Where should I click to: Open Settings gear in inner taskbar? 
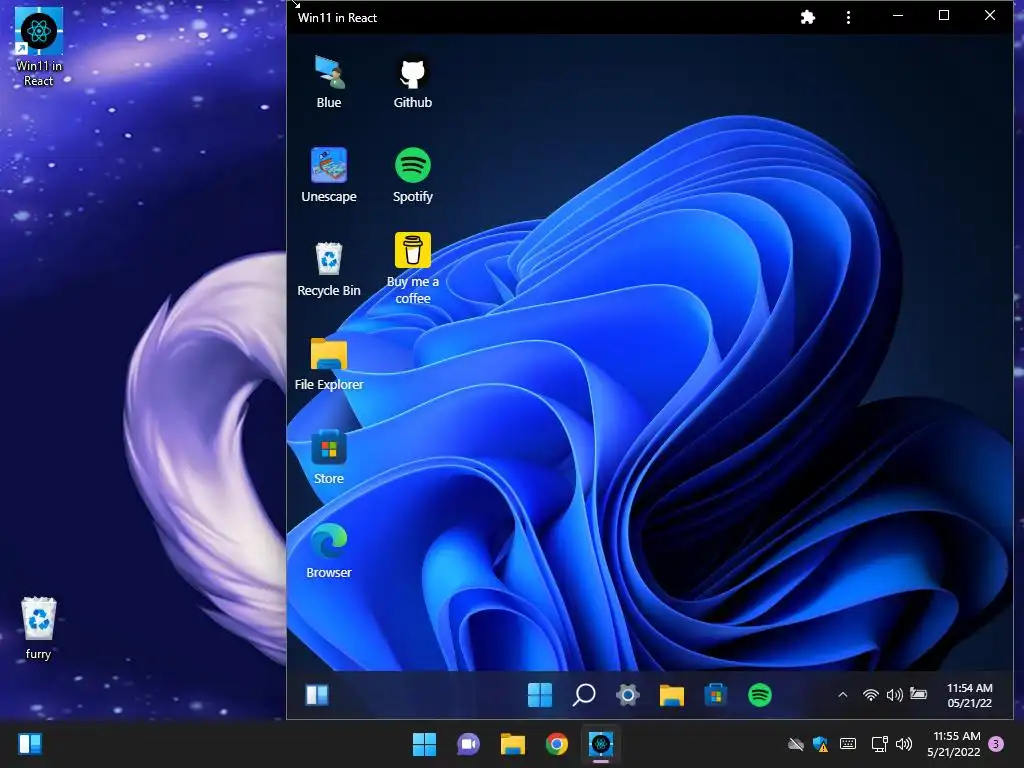point(628,695)
